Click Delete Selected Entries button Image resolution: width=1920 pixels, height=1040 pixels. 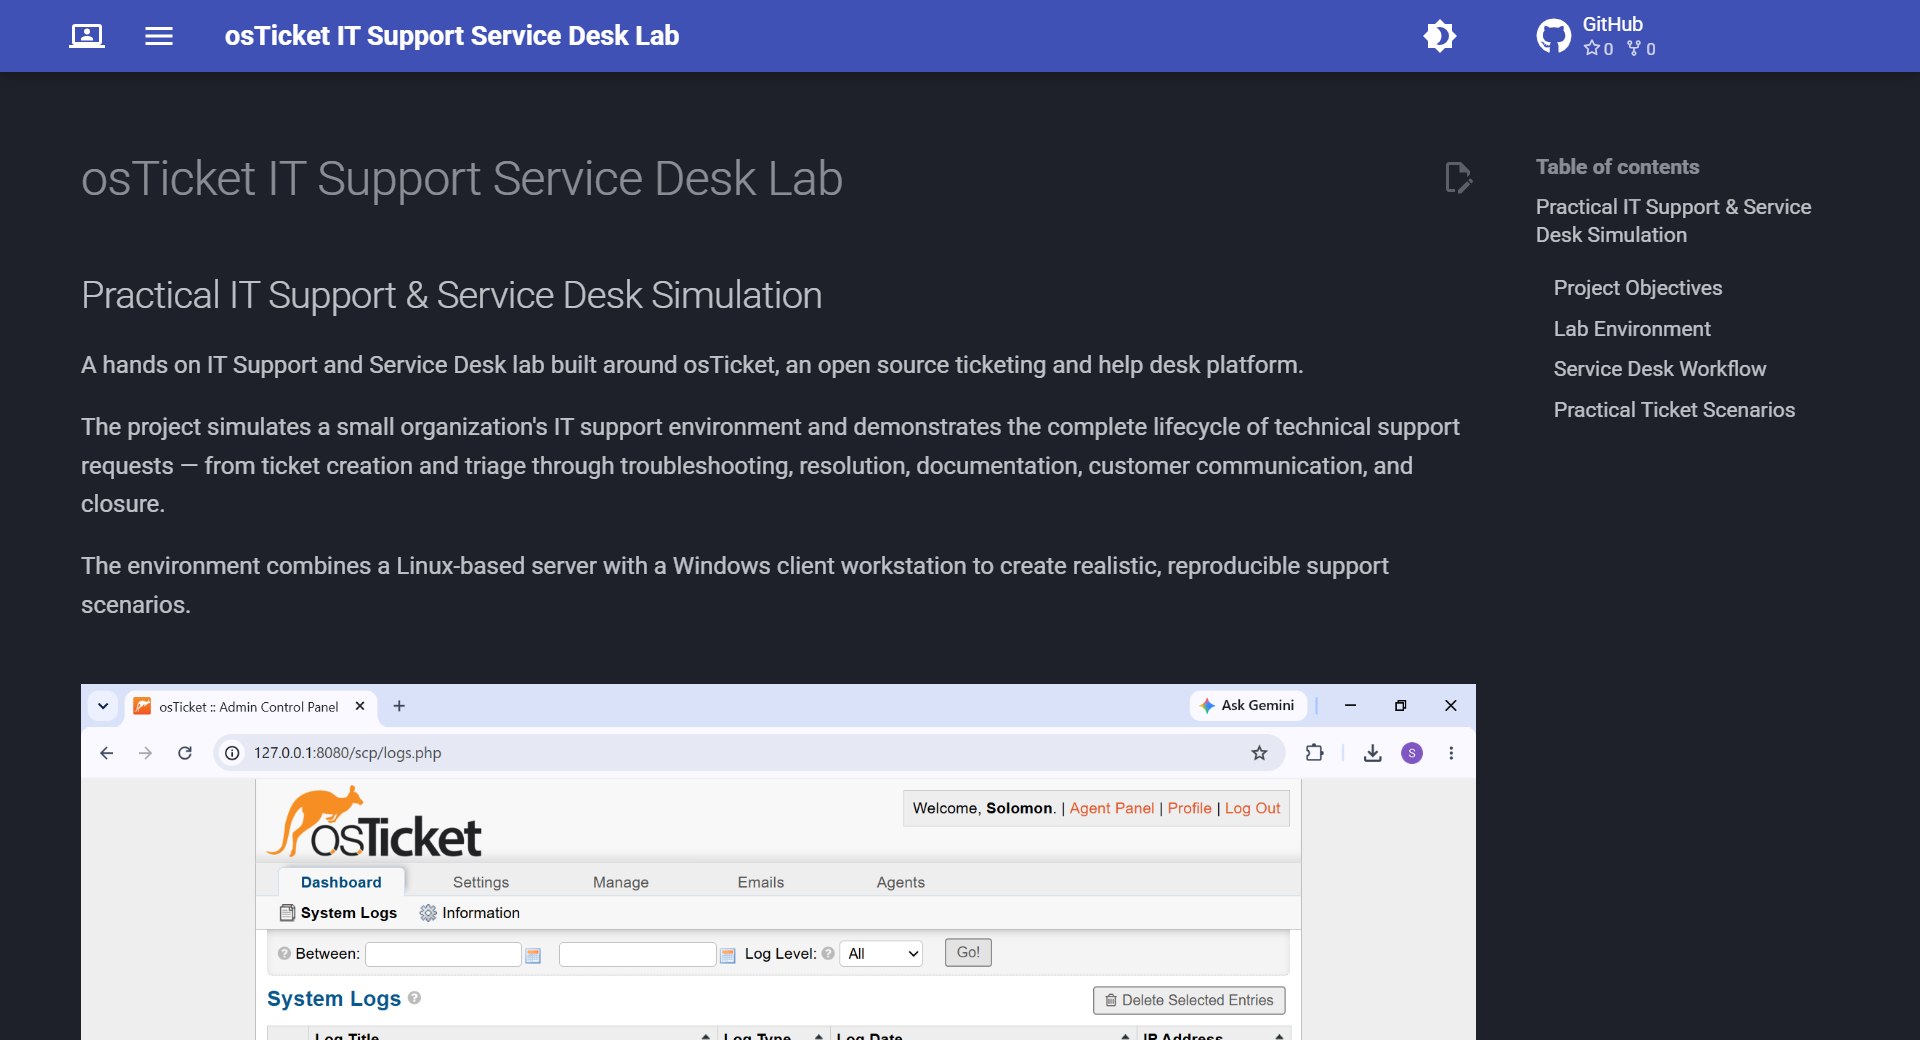(1189, 1000)
